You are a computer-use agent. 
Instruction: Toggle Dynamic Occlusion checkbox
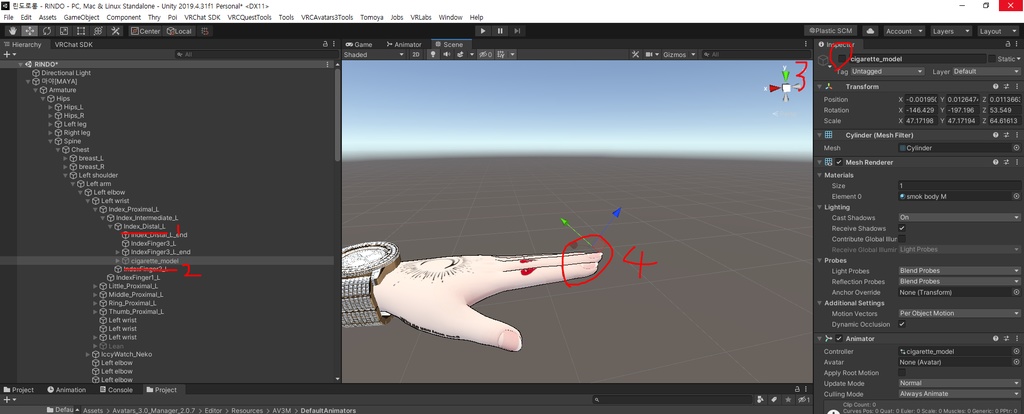[x=902, y=325]
